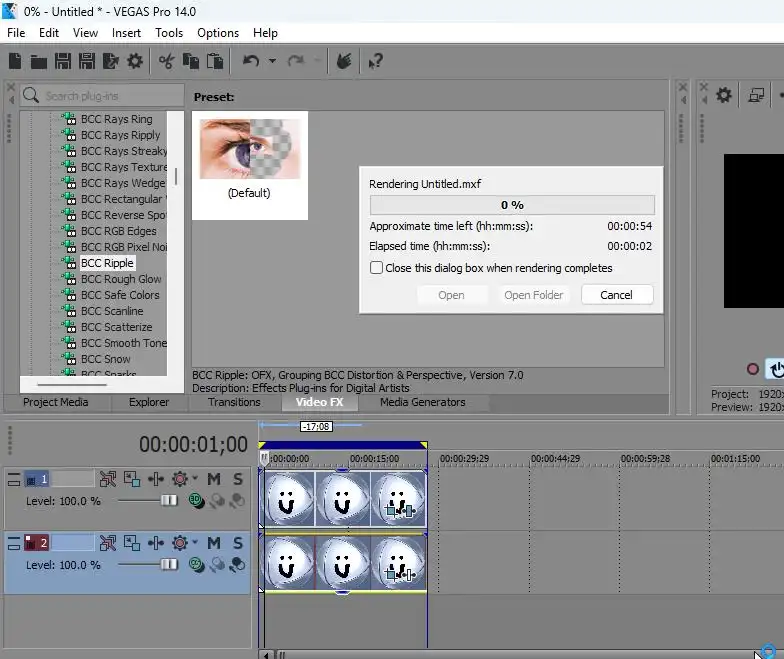Click the render progress bar showing 0 %
The image size is (784, 659).
[x=512, y=205]
